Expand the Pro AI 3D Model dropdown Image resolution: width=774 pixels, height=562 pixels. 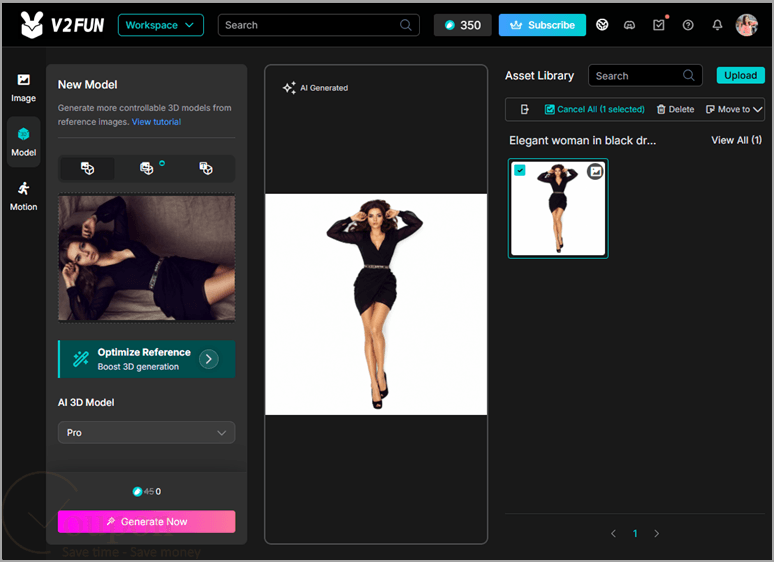[x=147, y=432]
